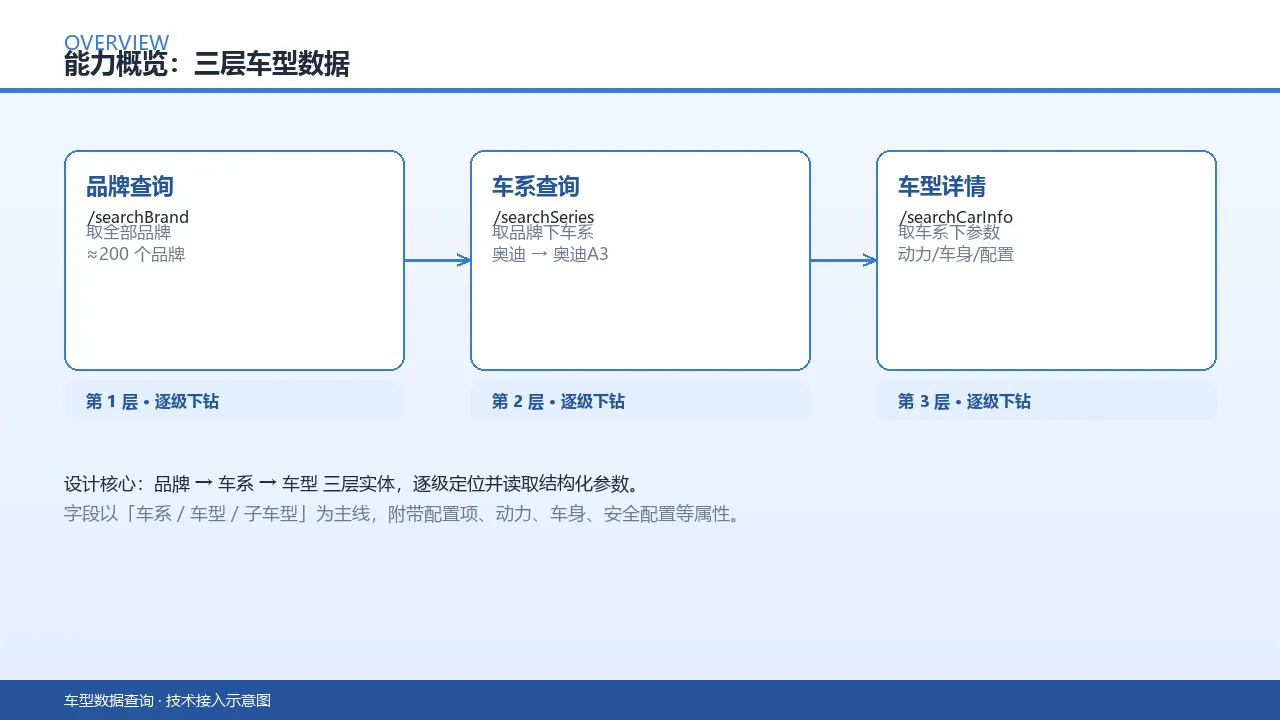
Task: Click the title 能力概览：三层车型数据
Action: pos(207,65)
